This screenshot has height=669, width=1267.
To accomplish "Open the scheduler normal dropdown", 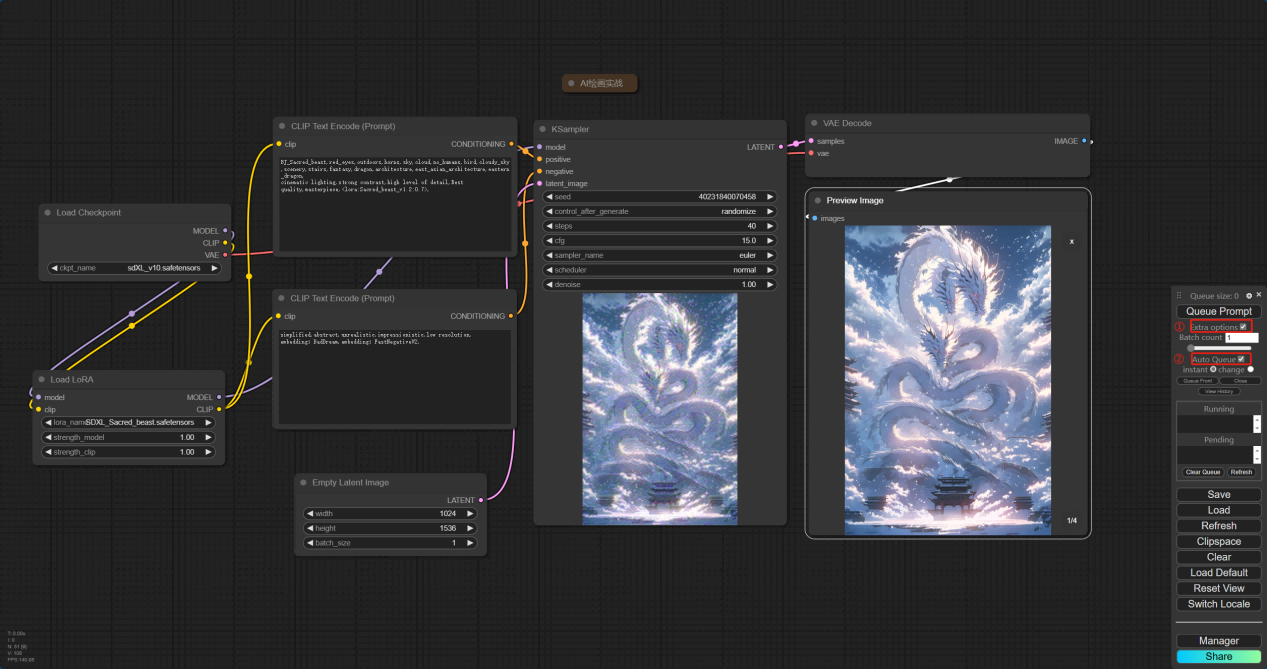I will (660, 270).
